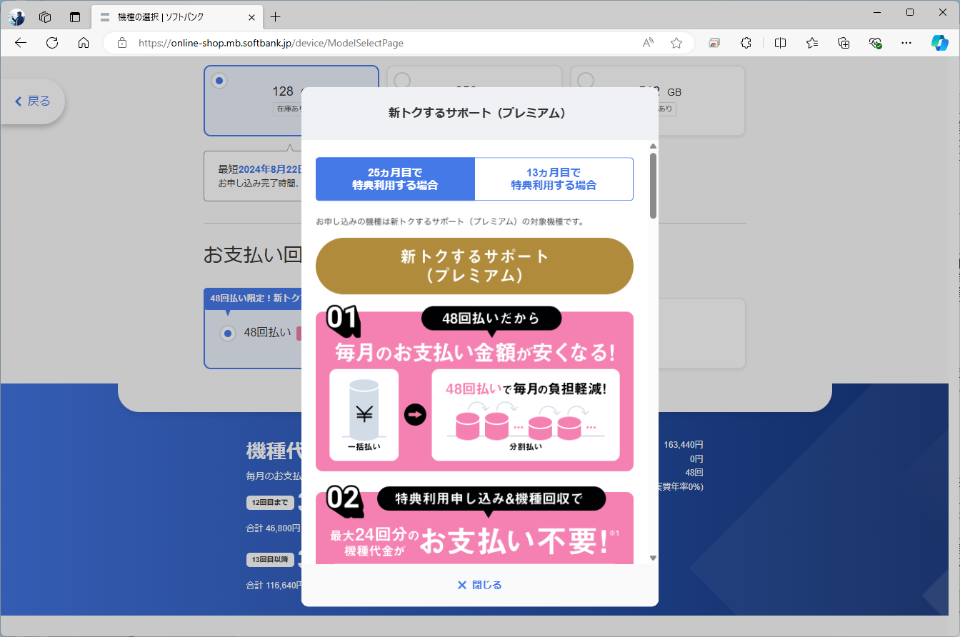Open the Extensions icon in the toolbar
Image resolution: width=960 pixels, height=637 pixels.
coord(746,43)
